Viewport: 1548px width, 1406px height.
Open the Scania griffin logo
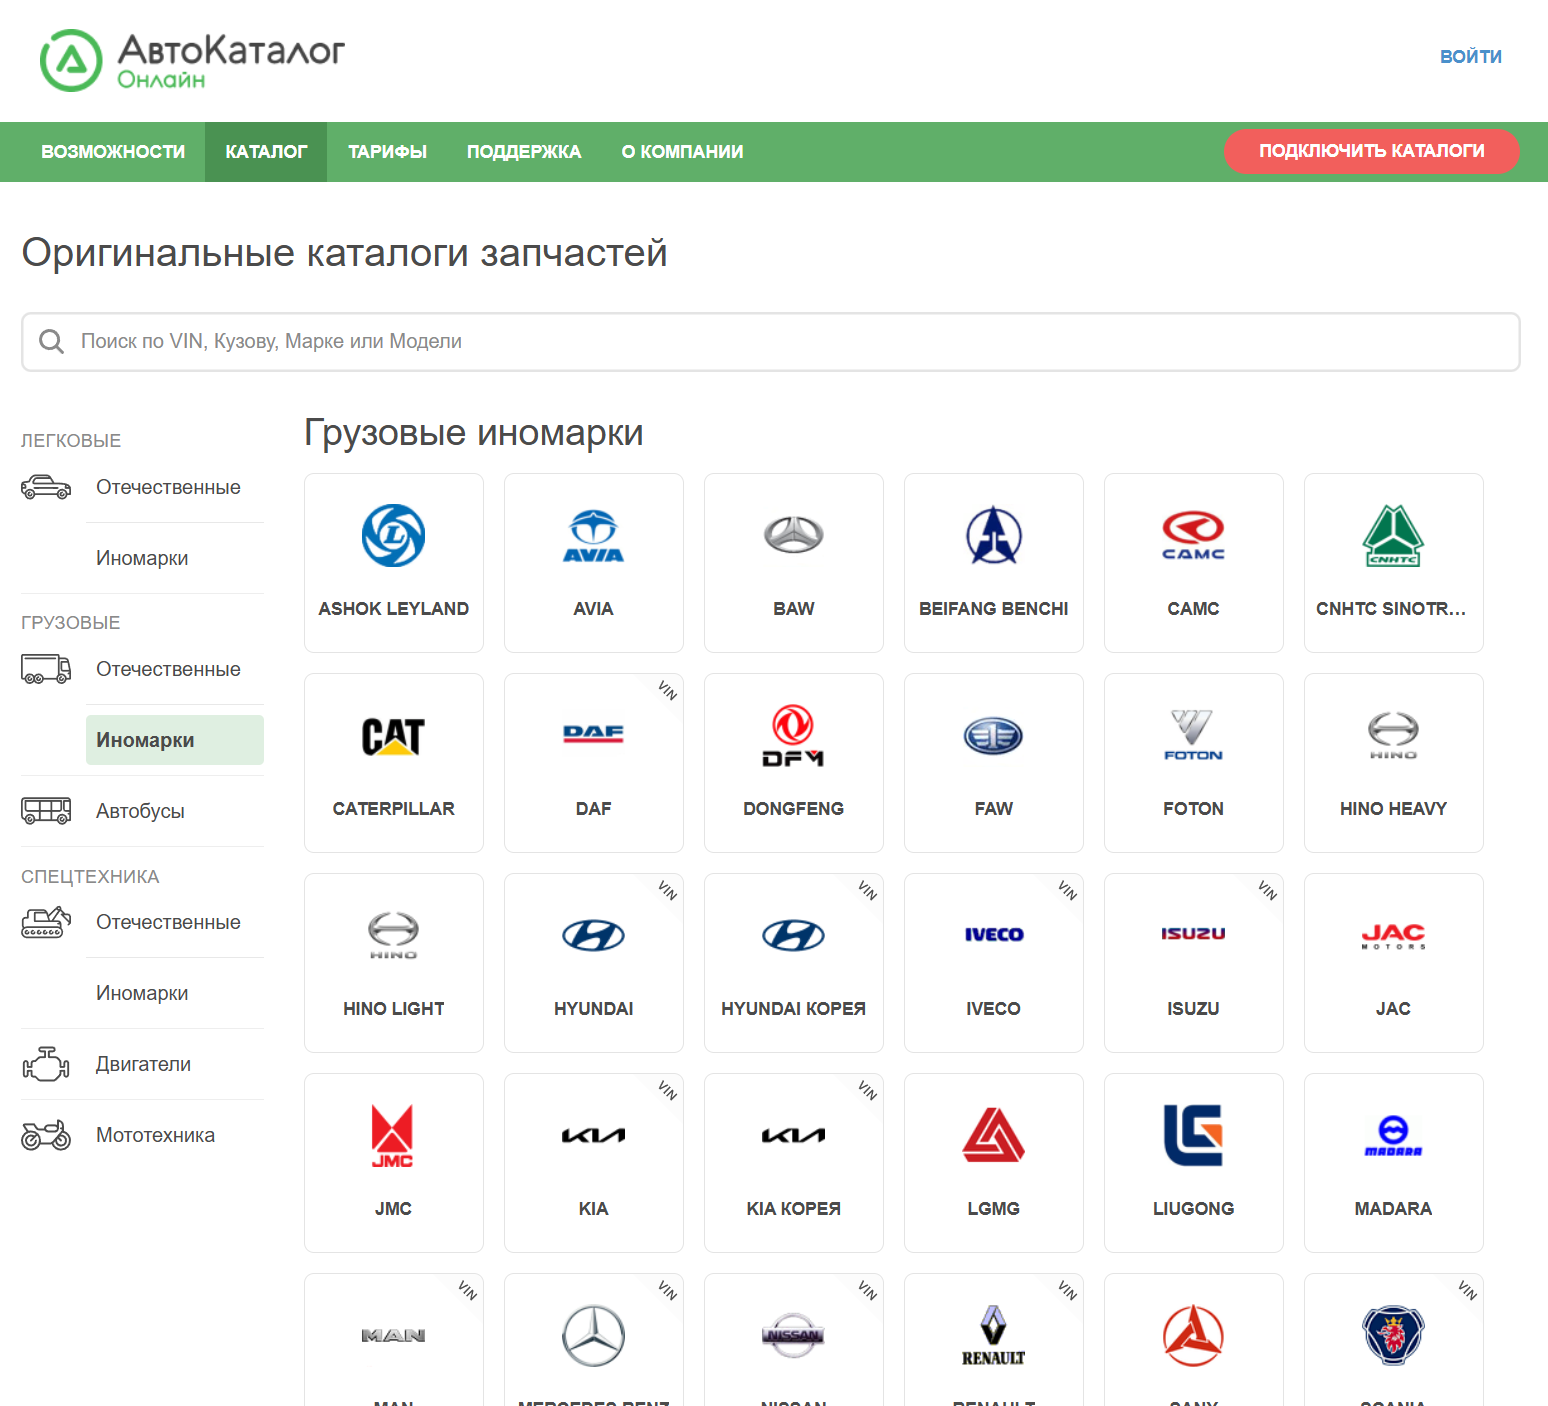click(x=1394, y=1335)
